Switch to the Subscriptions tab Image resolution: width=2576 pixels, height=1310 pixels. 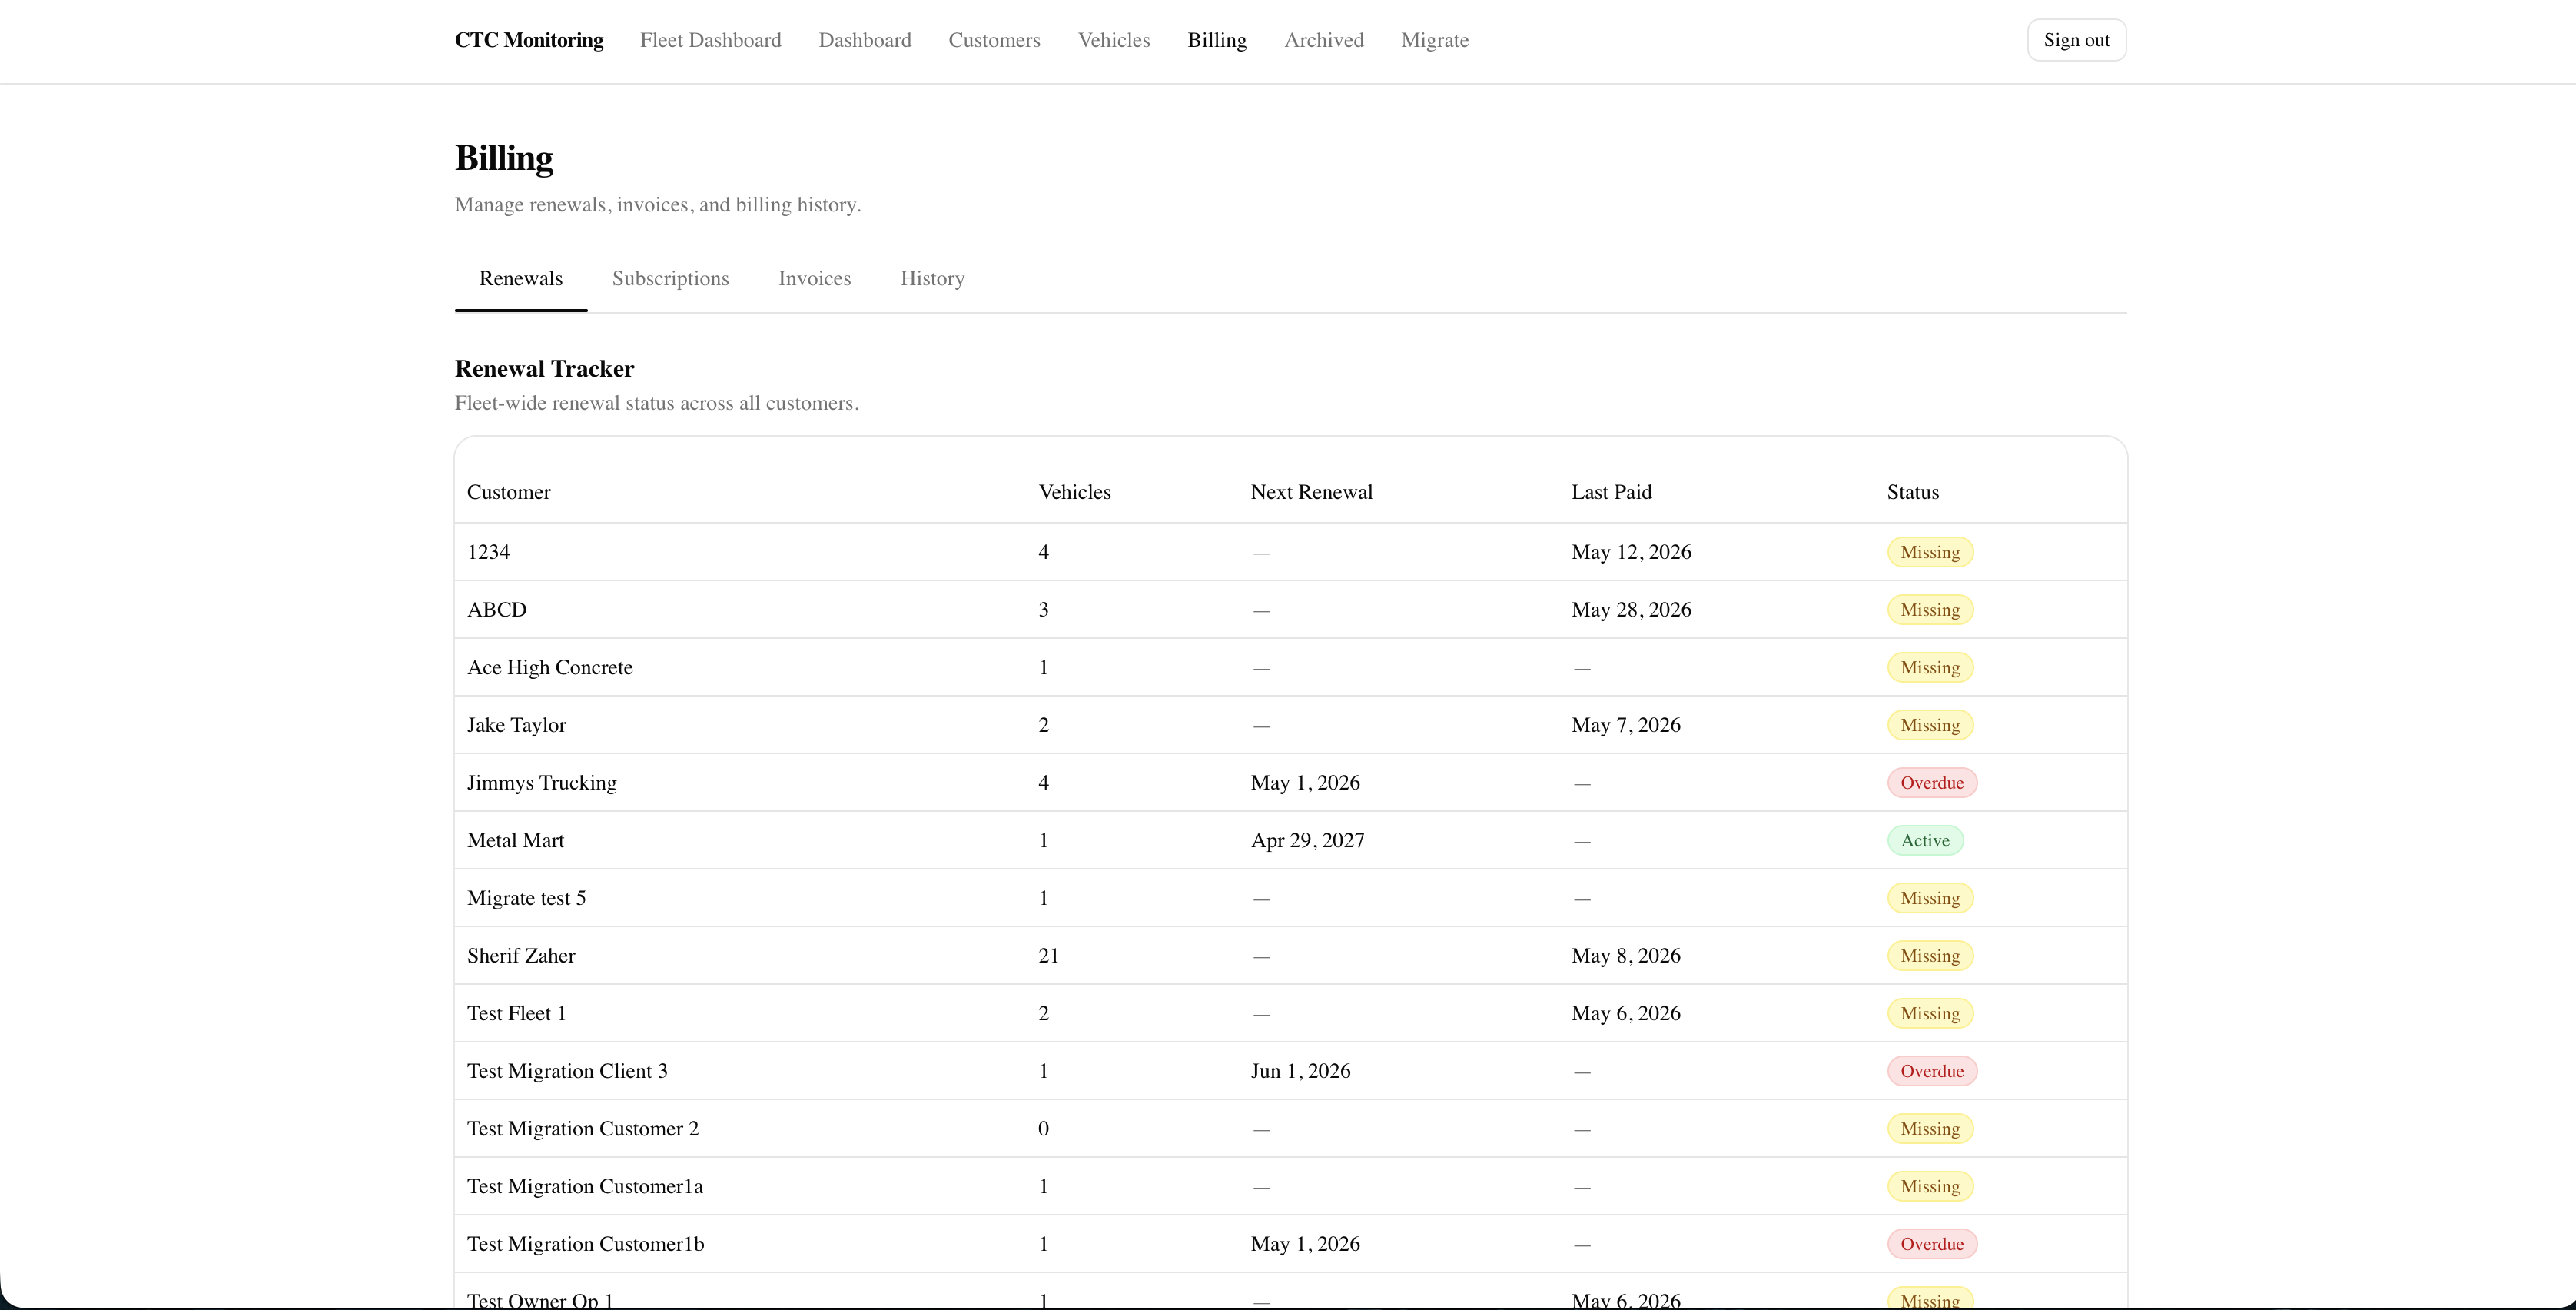(x=670, y=278)
